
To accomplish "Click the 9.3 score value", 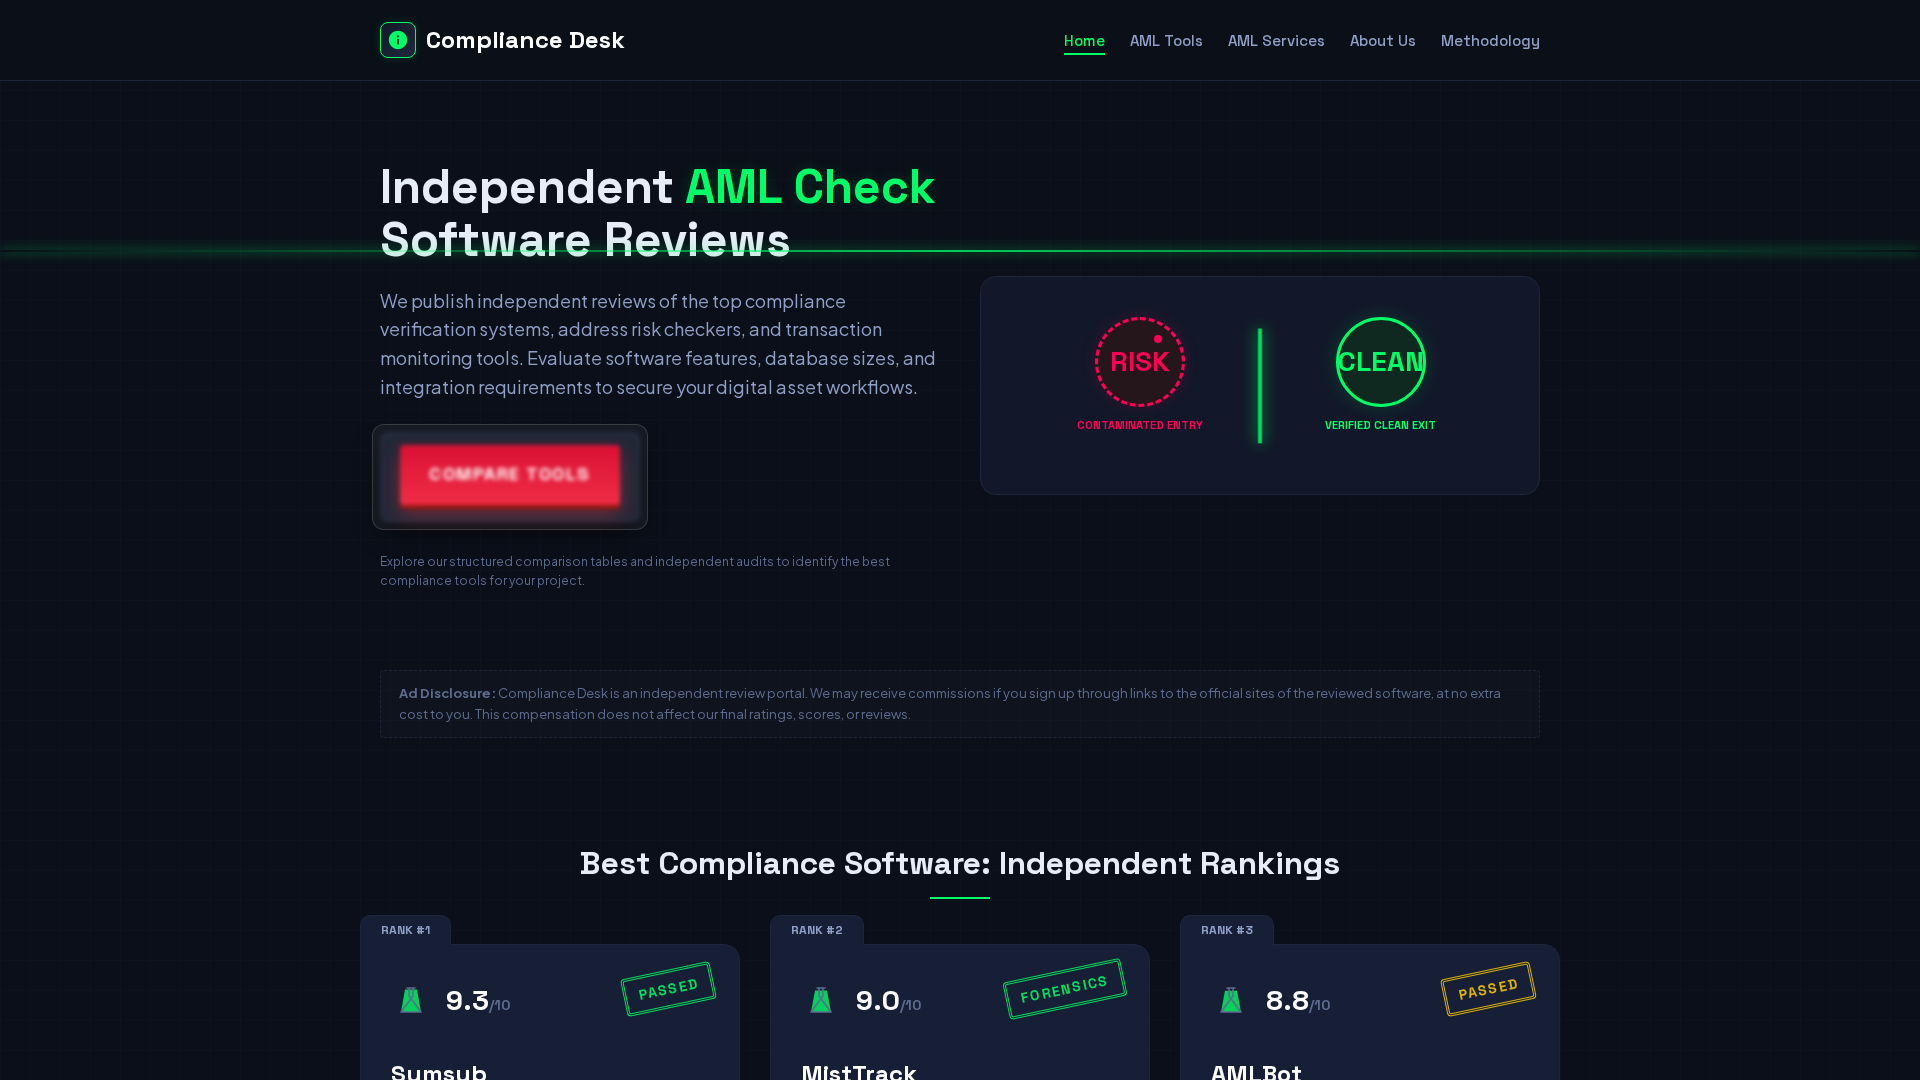I will [467, 1000].
